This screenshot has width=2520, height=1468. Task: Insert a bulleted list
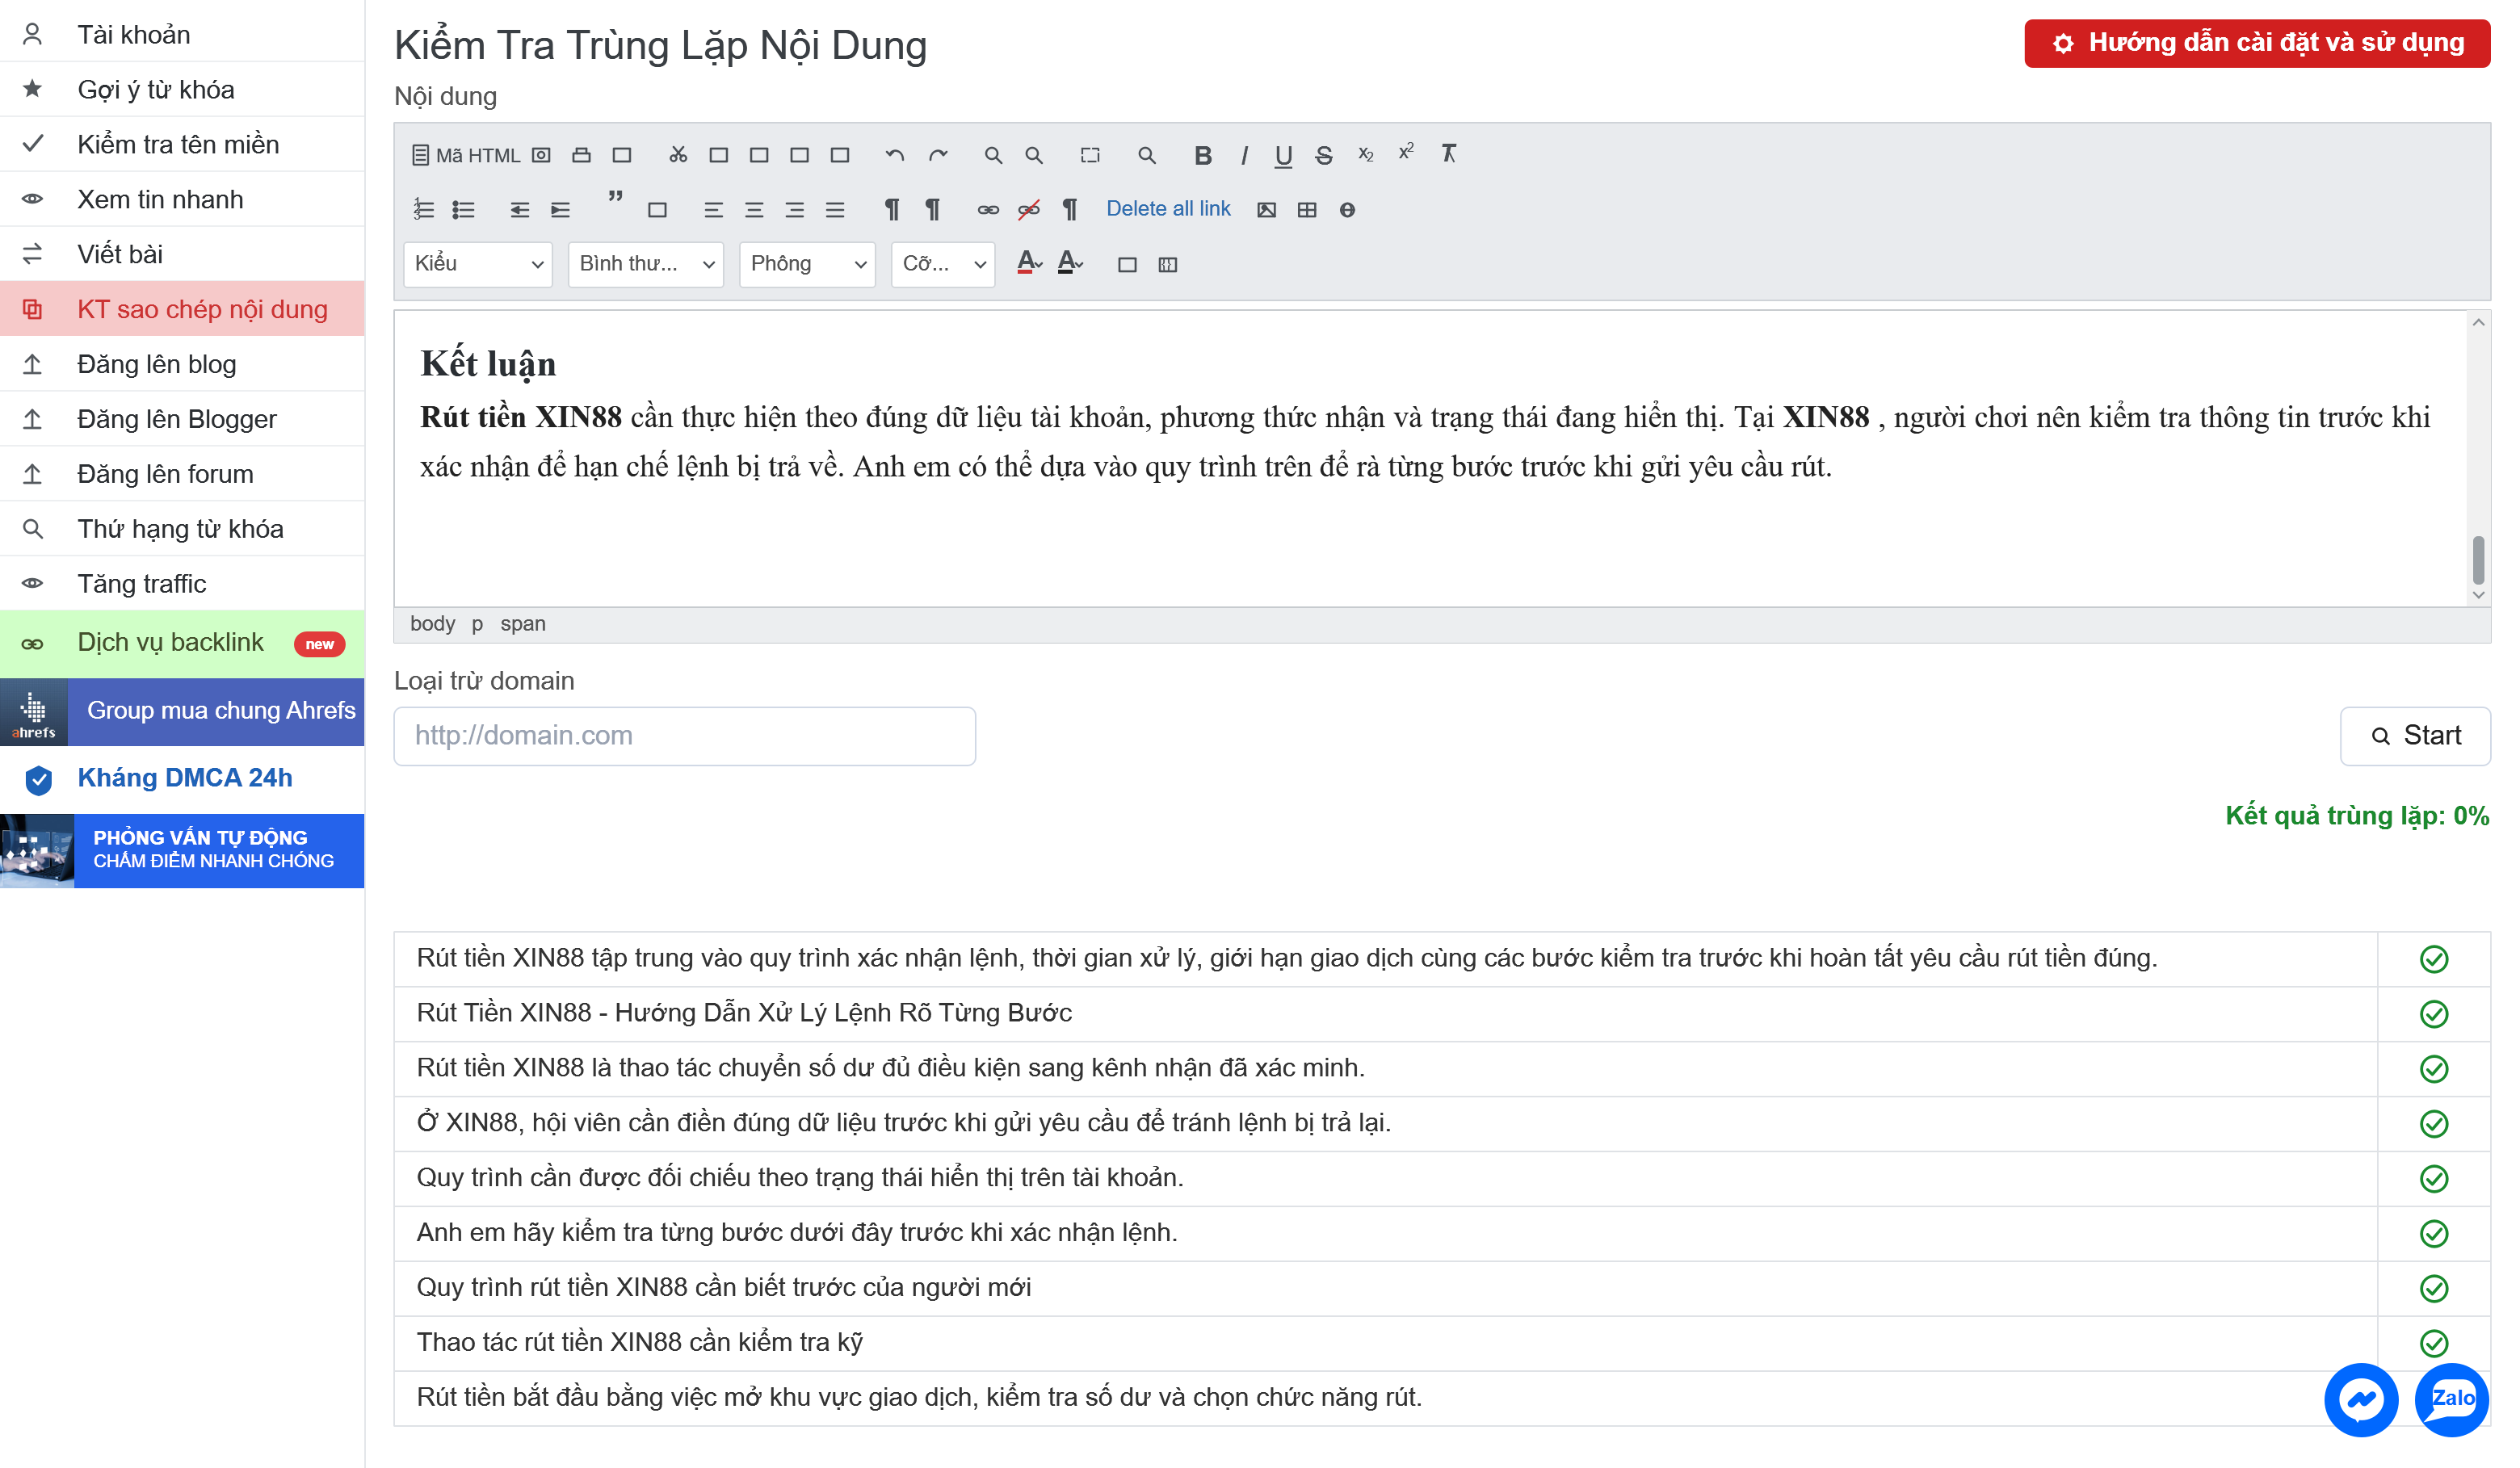(463, 210)
